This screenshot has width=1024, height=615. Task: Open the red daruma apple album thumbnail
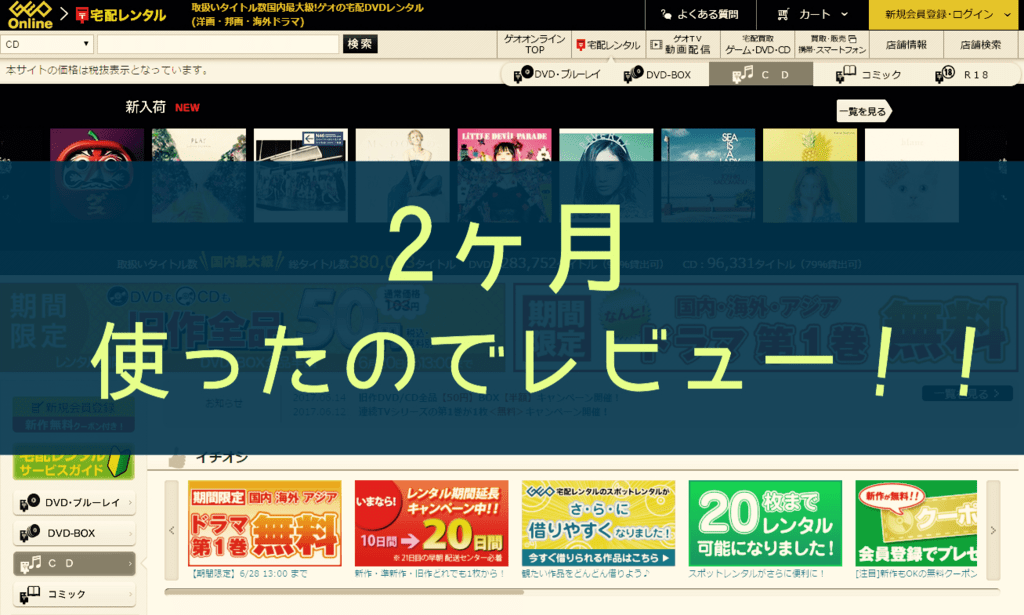97,175
